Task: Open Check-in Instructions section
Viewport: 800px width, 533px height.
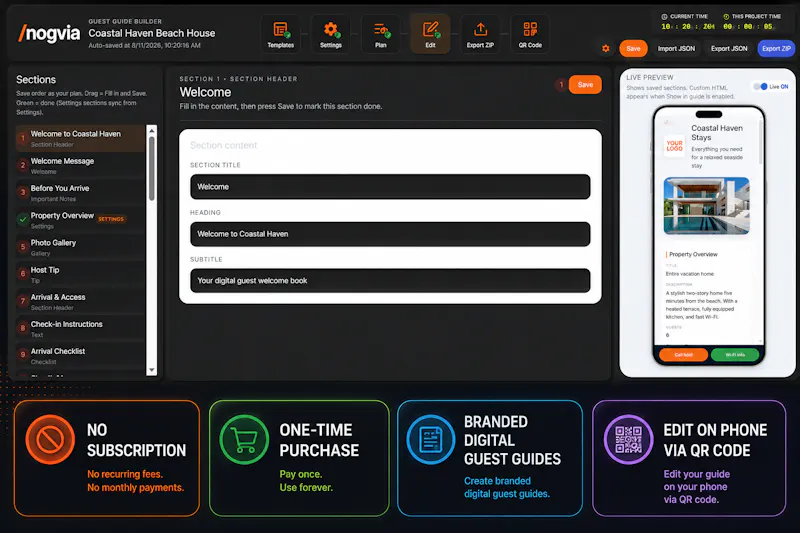Action: tap(81, 329)
